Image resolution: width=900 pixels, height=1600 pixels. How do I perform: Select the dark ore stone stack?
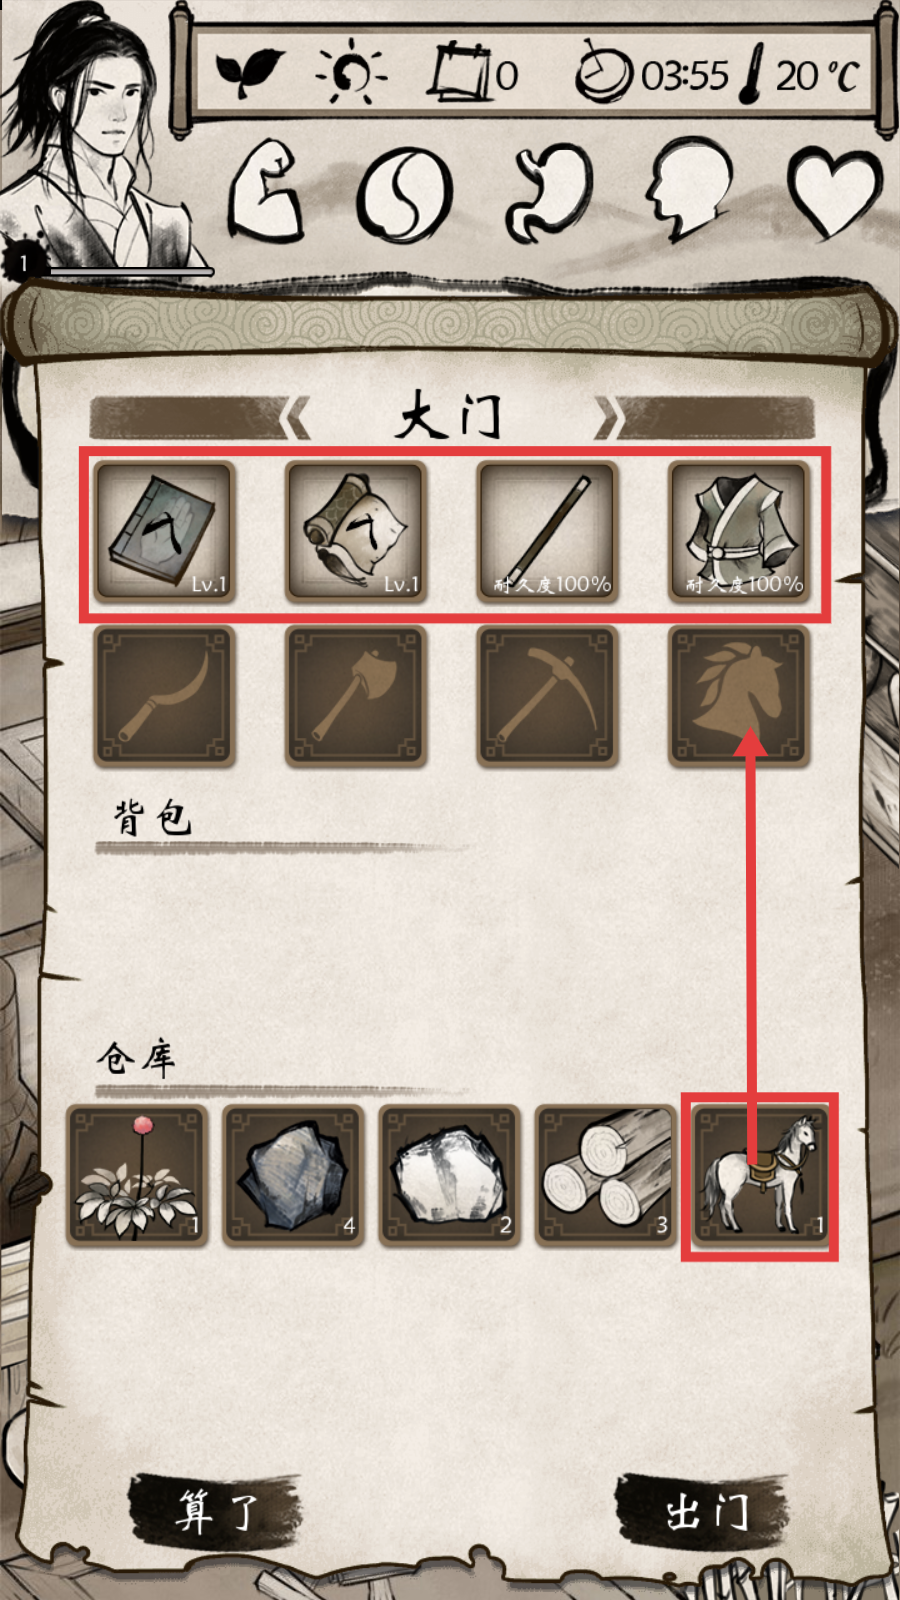click(x=293, y=1176)
